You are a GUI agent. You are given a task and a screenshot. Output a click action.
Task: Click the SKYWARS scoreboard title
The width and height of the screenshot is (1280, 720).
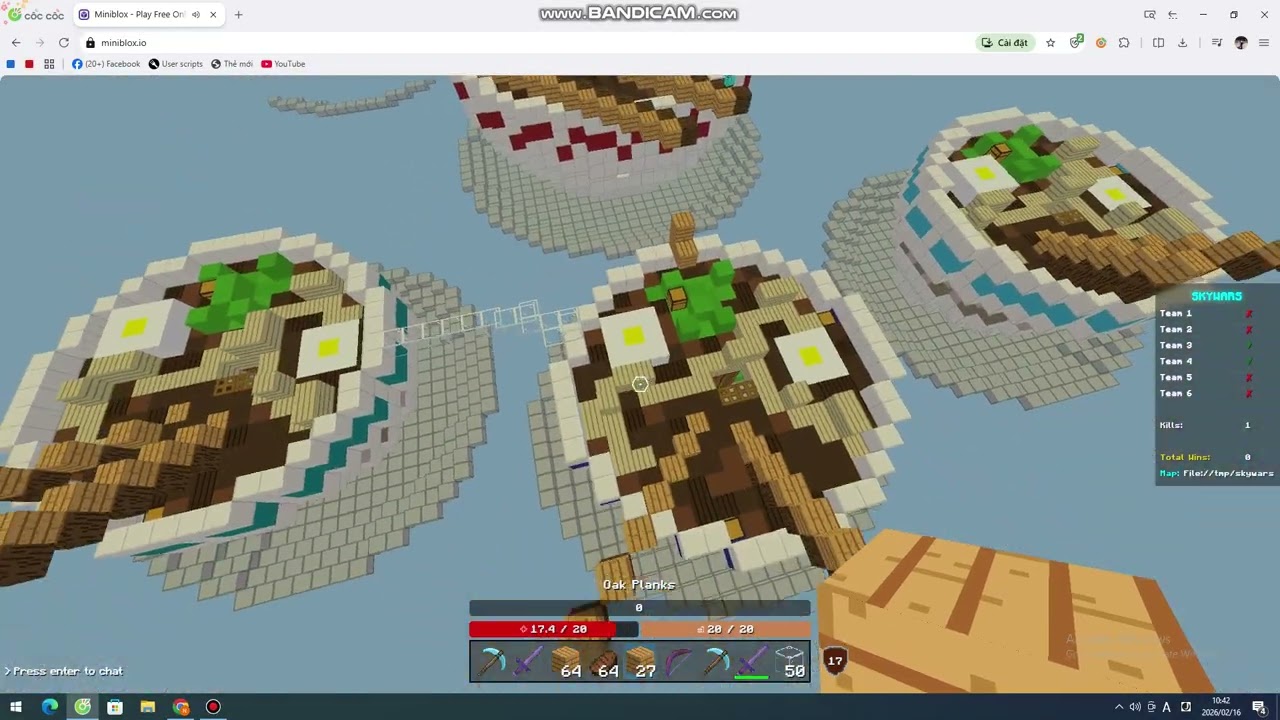pyautogui.click(x=1216, y=297)
